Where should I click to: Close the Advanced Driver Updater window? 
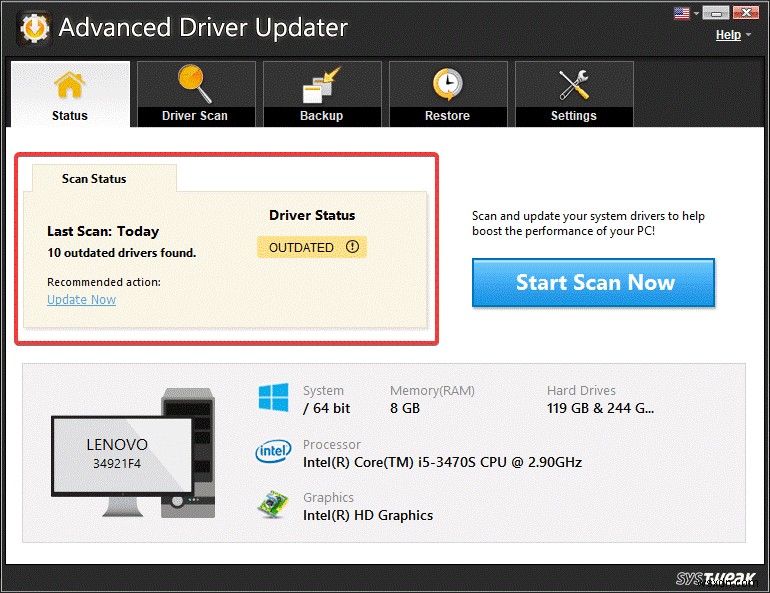[746, 13]
